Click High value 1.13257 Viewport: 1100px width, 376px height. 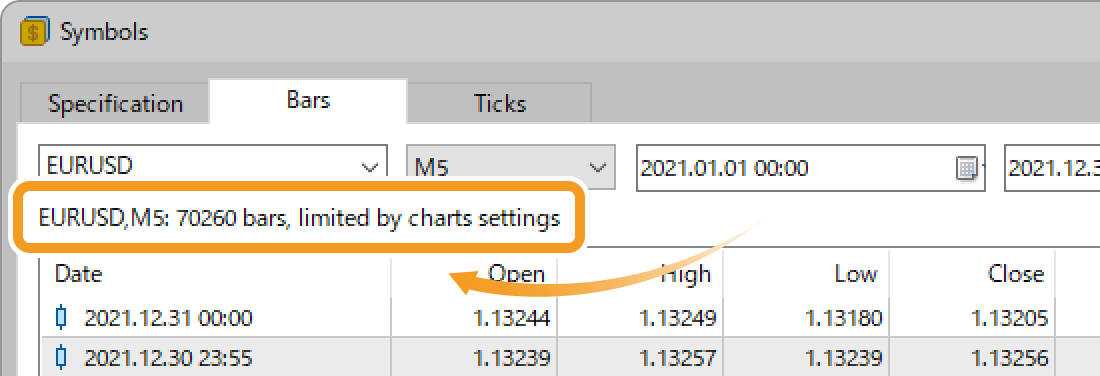(x=678, y=359)
